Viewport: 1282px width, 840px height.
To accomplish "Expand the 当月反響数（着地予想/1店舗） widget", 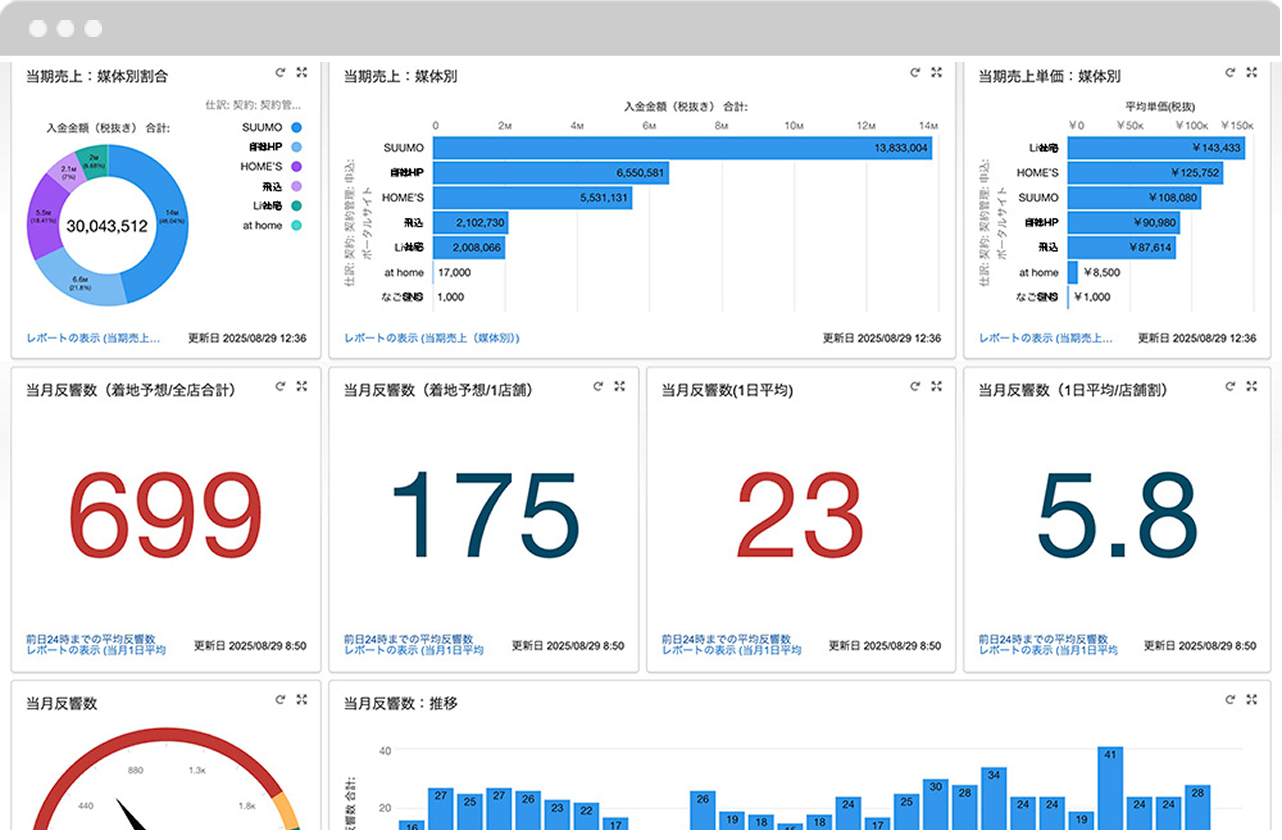I will 619,386.
